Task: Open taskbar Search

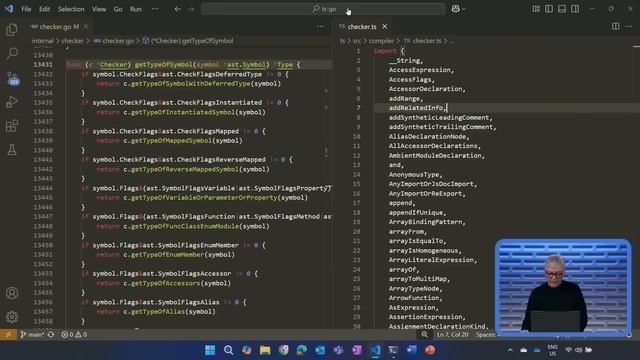Action: click(228, 350)
